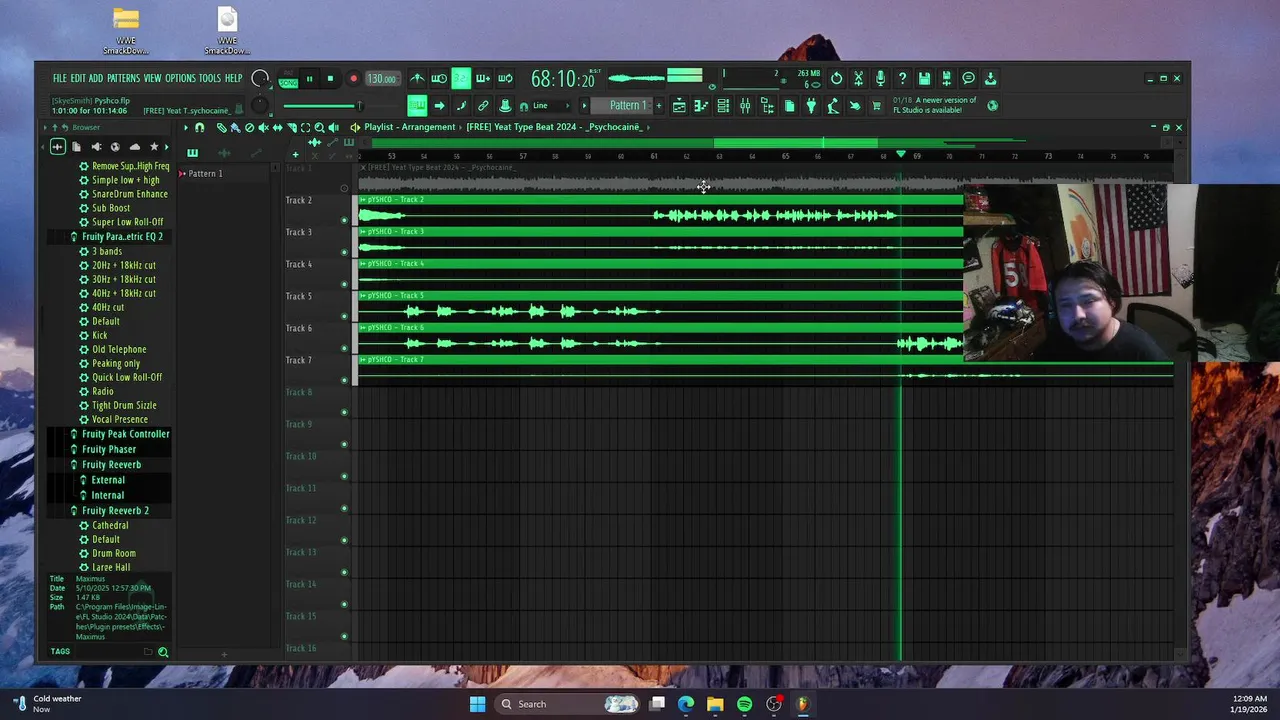Select the playlist Mute tool
Screen dimensions: 1280x720
pyautogui.click(x=264, y=128)
